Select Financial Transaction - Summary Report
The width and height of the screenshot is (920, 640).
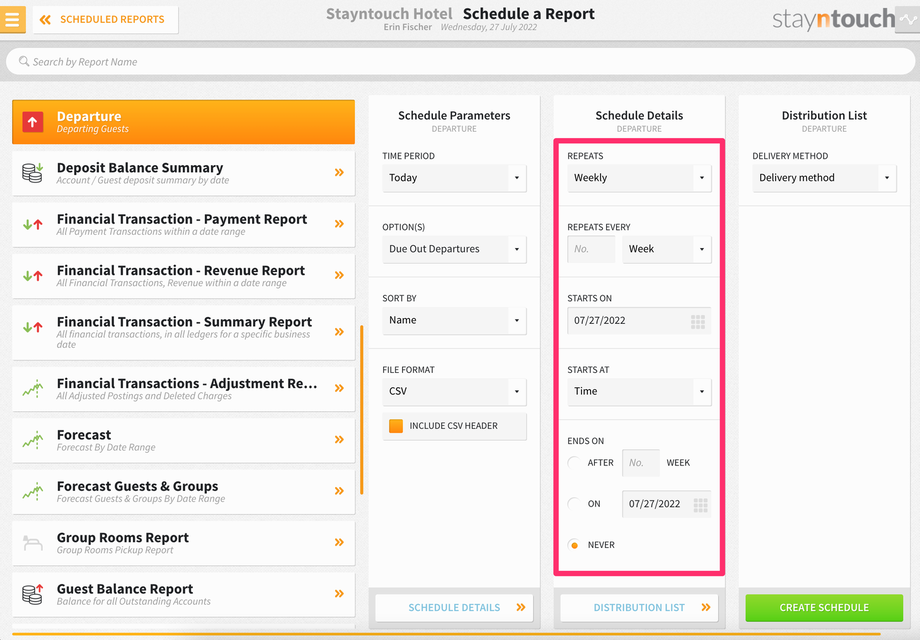point(184,333)
